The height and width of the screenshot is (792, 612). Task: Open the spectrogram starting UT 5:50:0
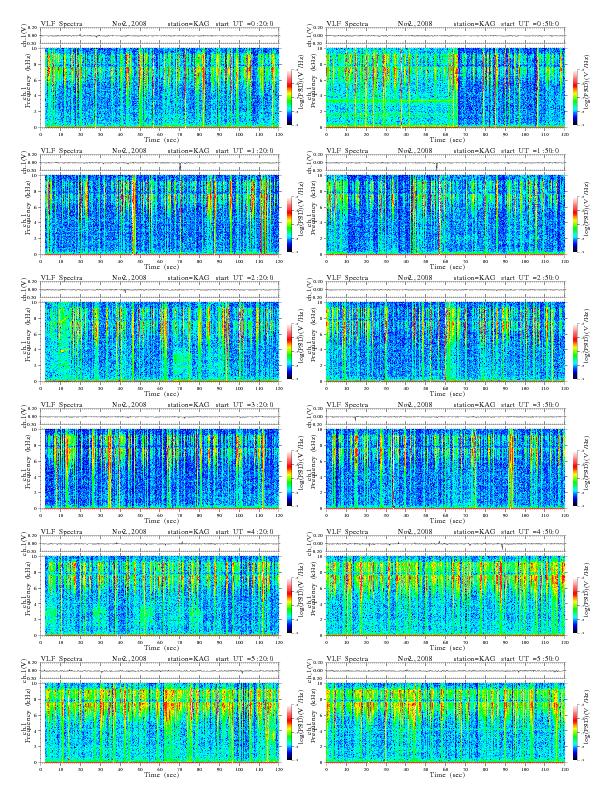tap(445, 723)
